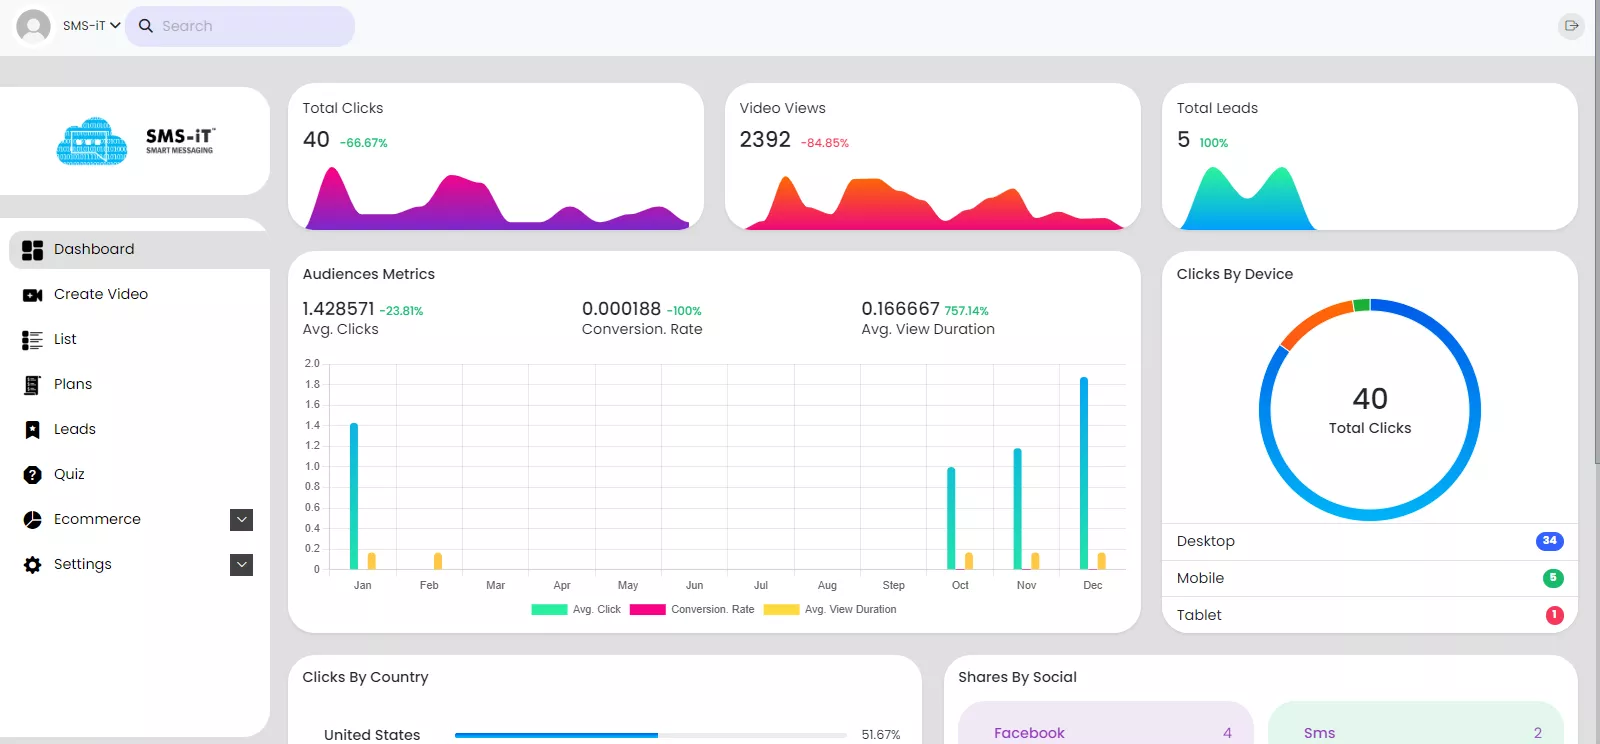Toggle Avg. View Duration legend item

(830, 609)
